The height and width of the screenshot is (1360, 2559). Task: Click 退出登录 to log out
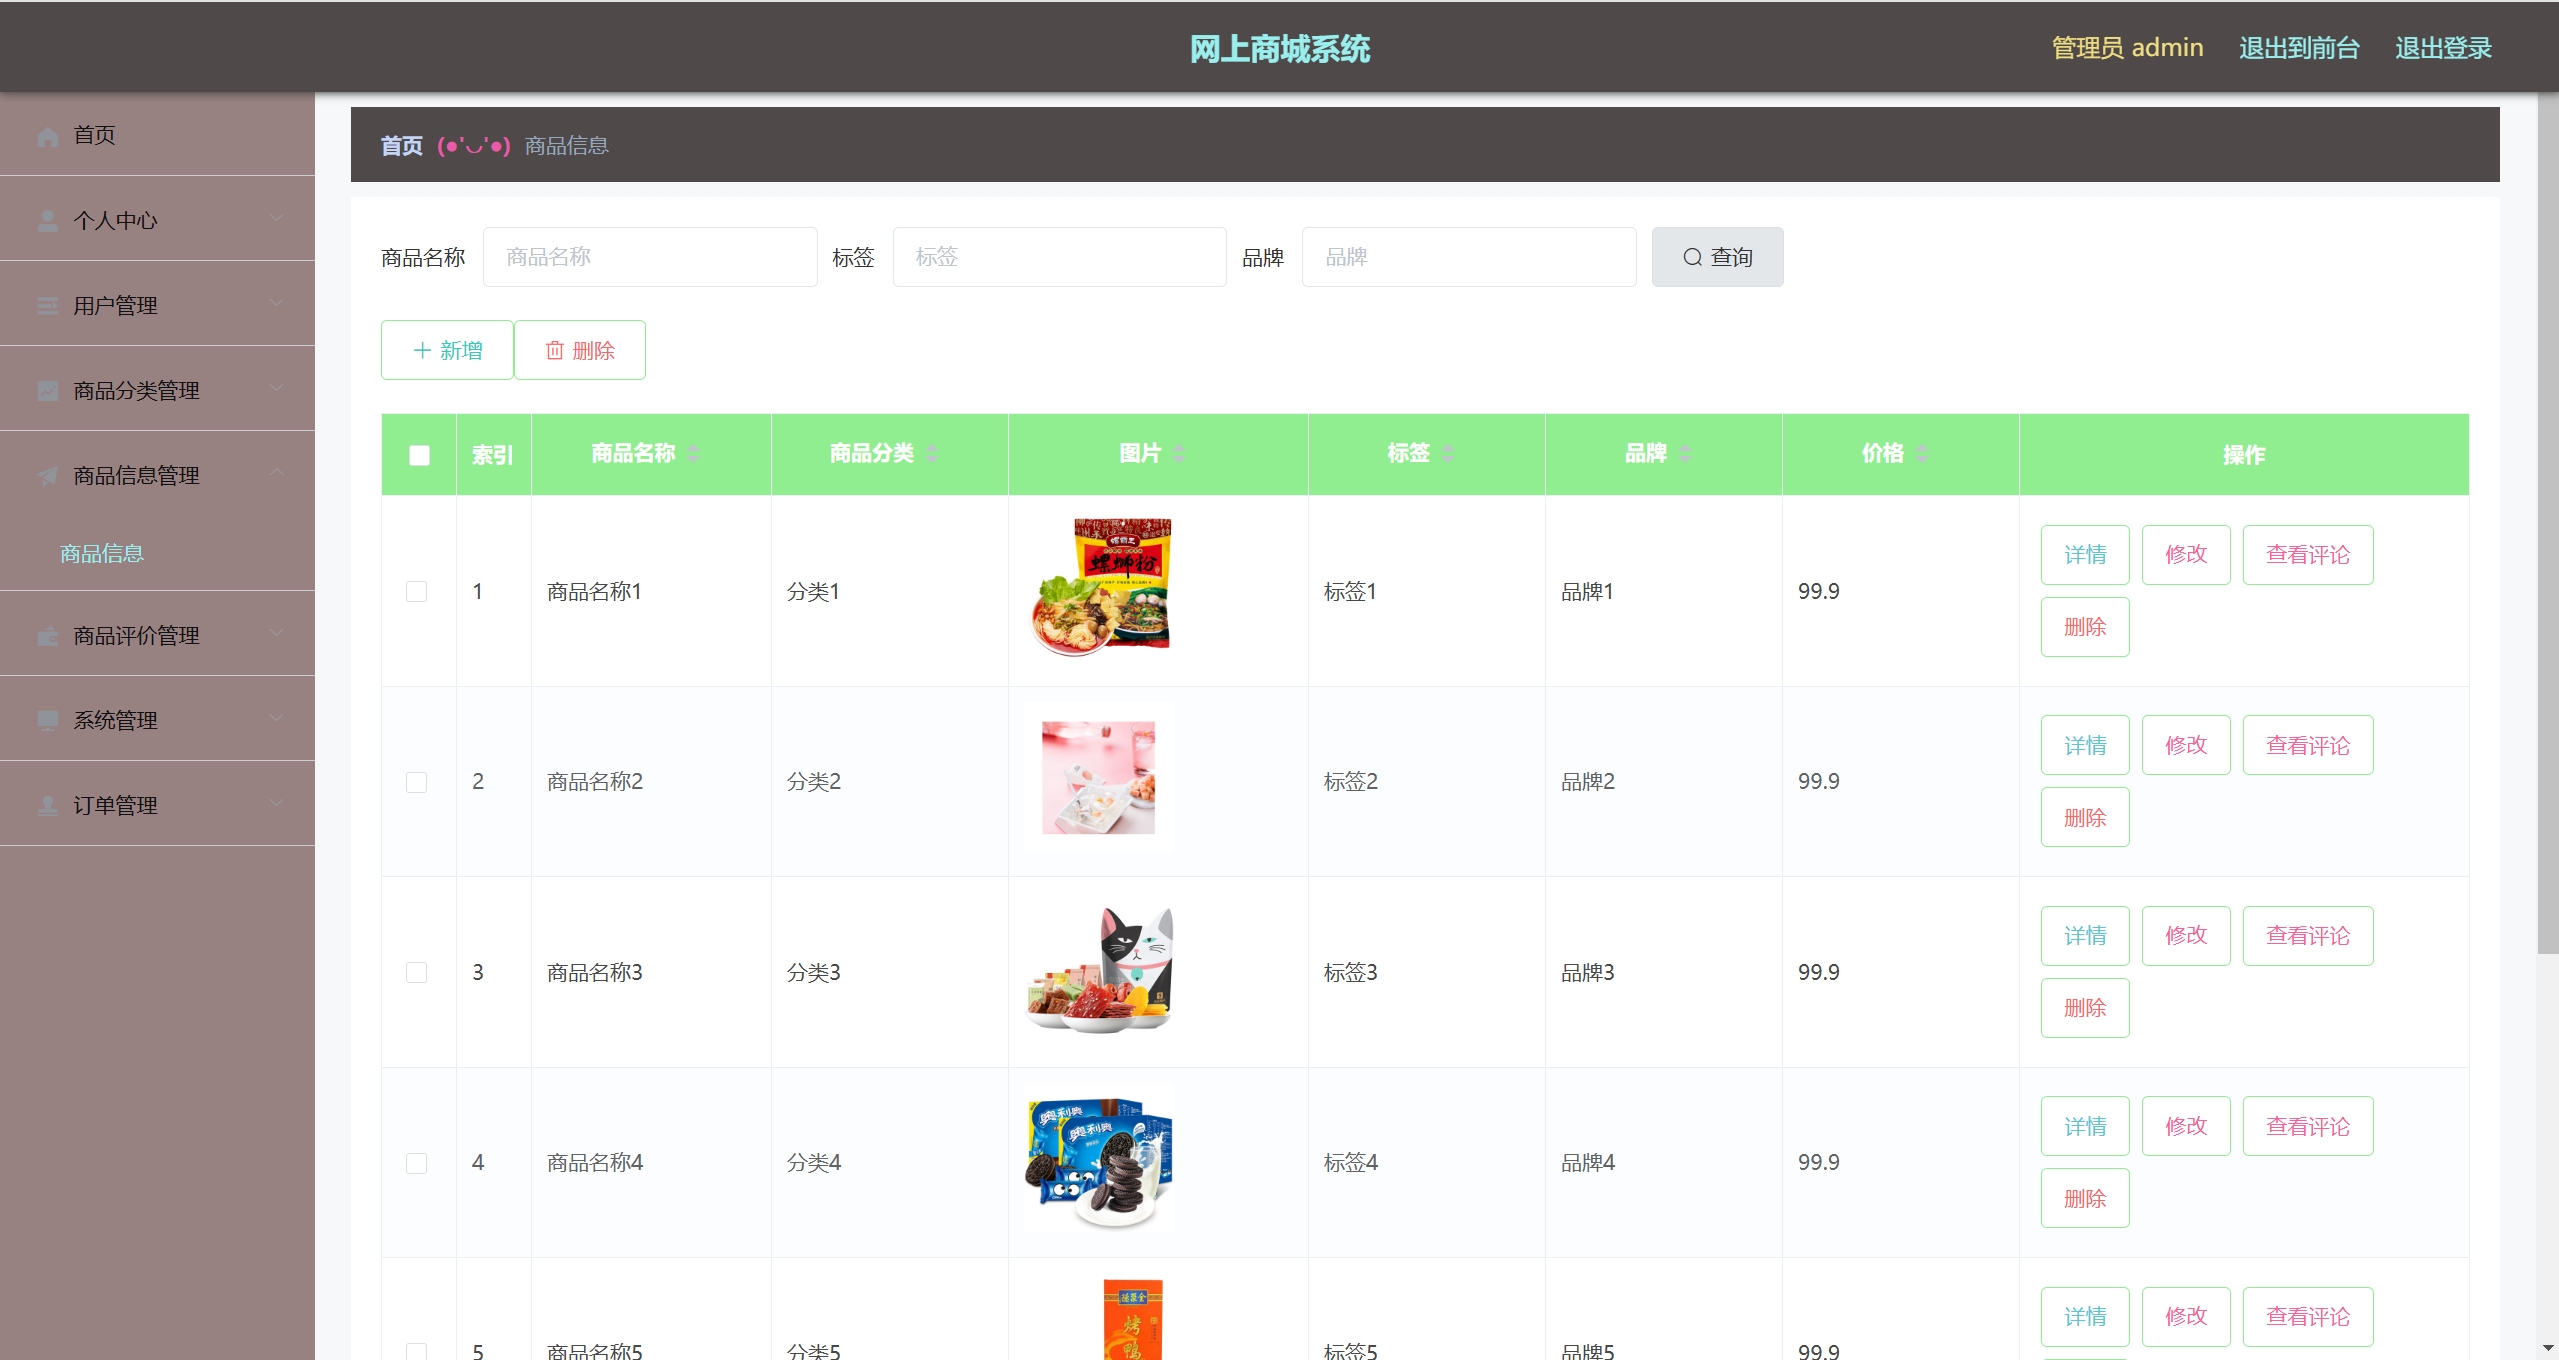(2443, 48)
